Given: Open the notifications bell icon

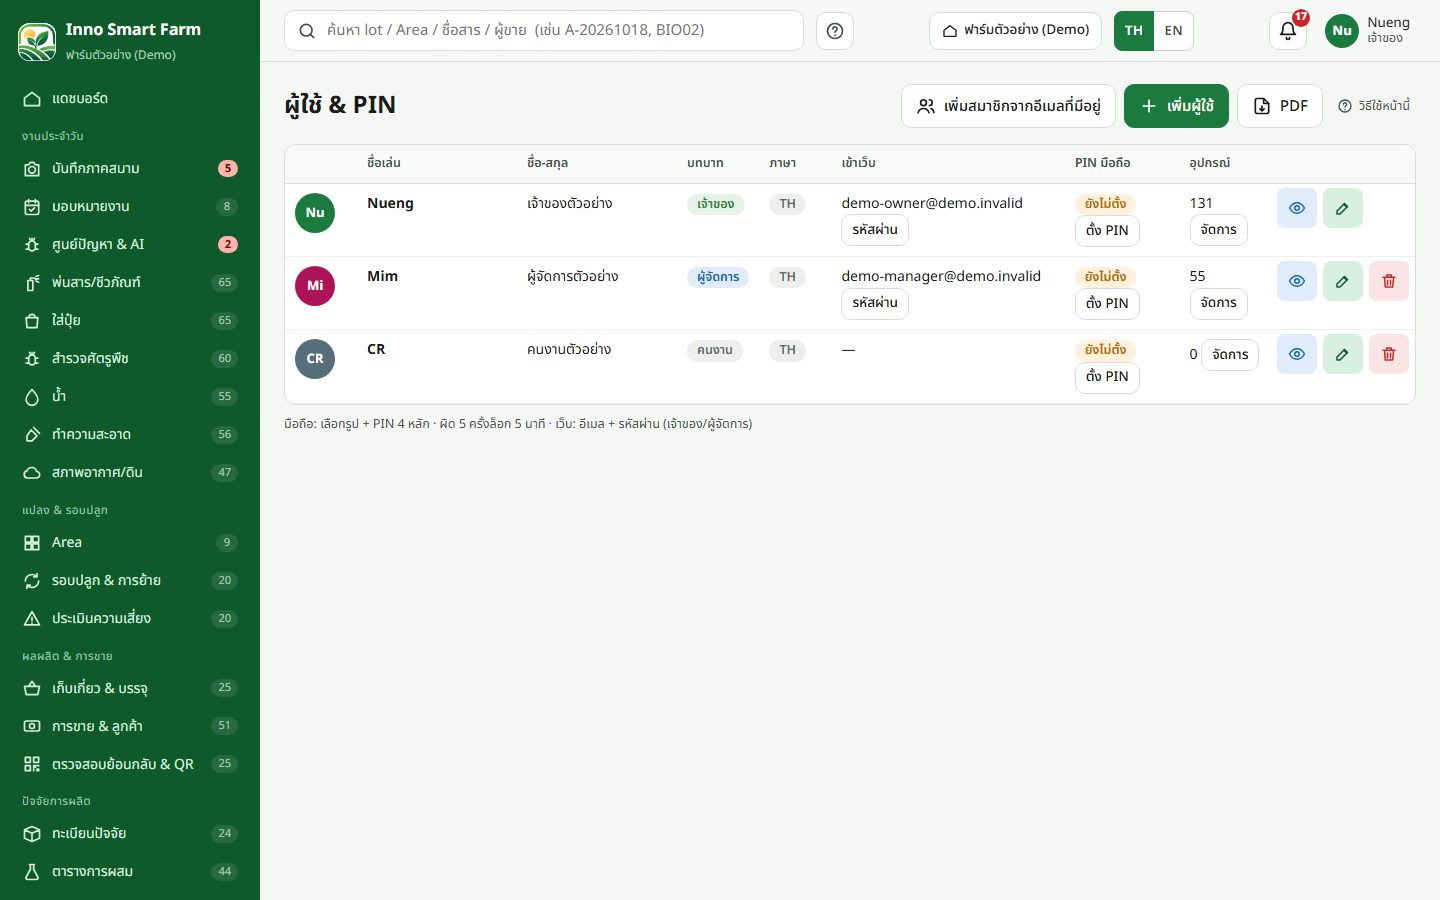Looking at the screenshot, I should 1288,31.
